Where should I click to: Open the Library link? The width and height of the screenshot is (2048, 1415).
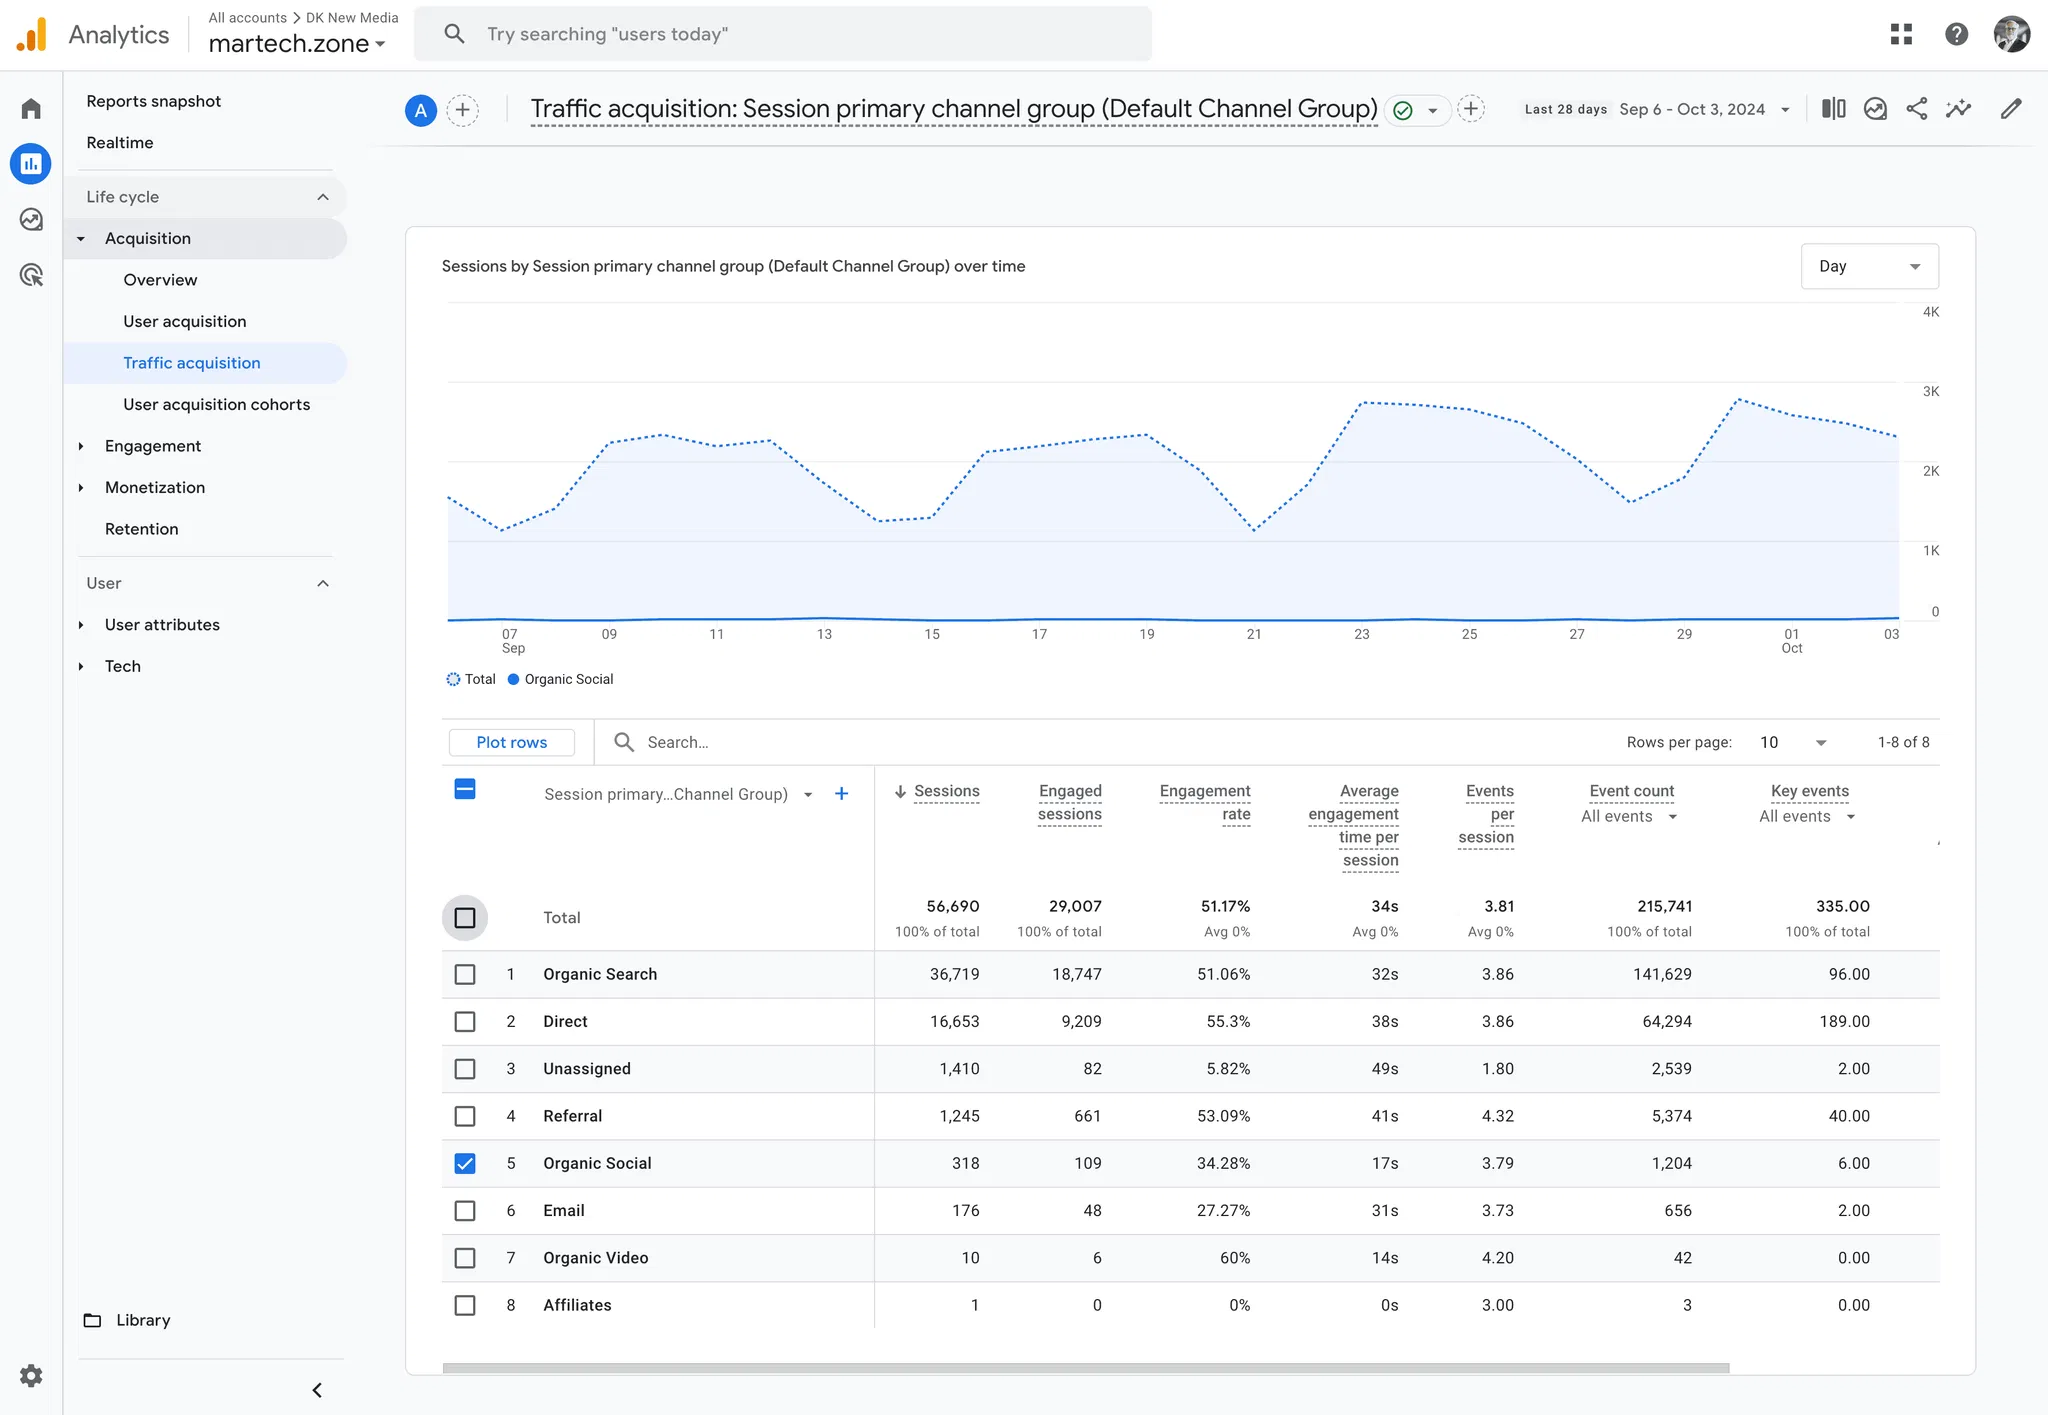[142, 1320]
